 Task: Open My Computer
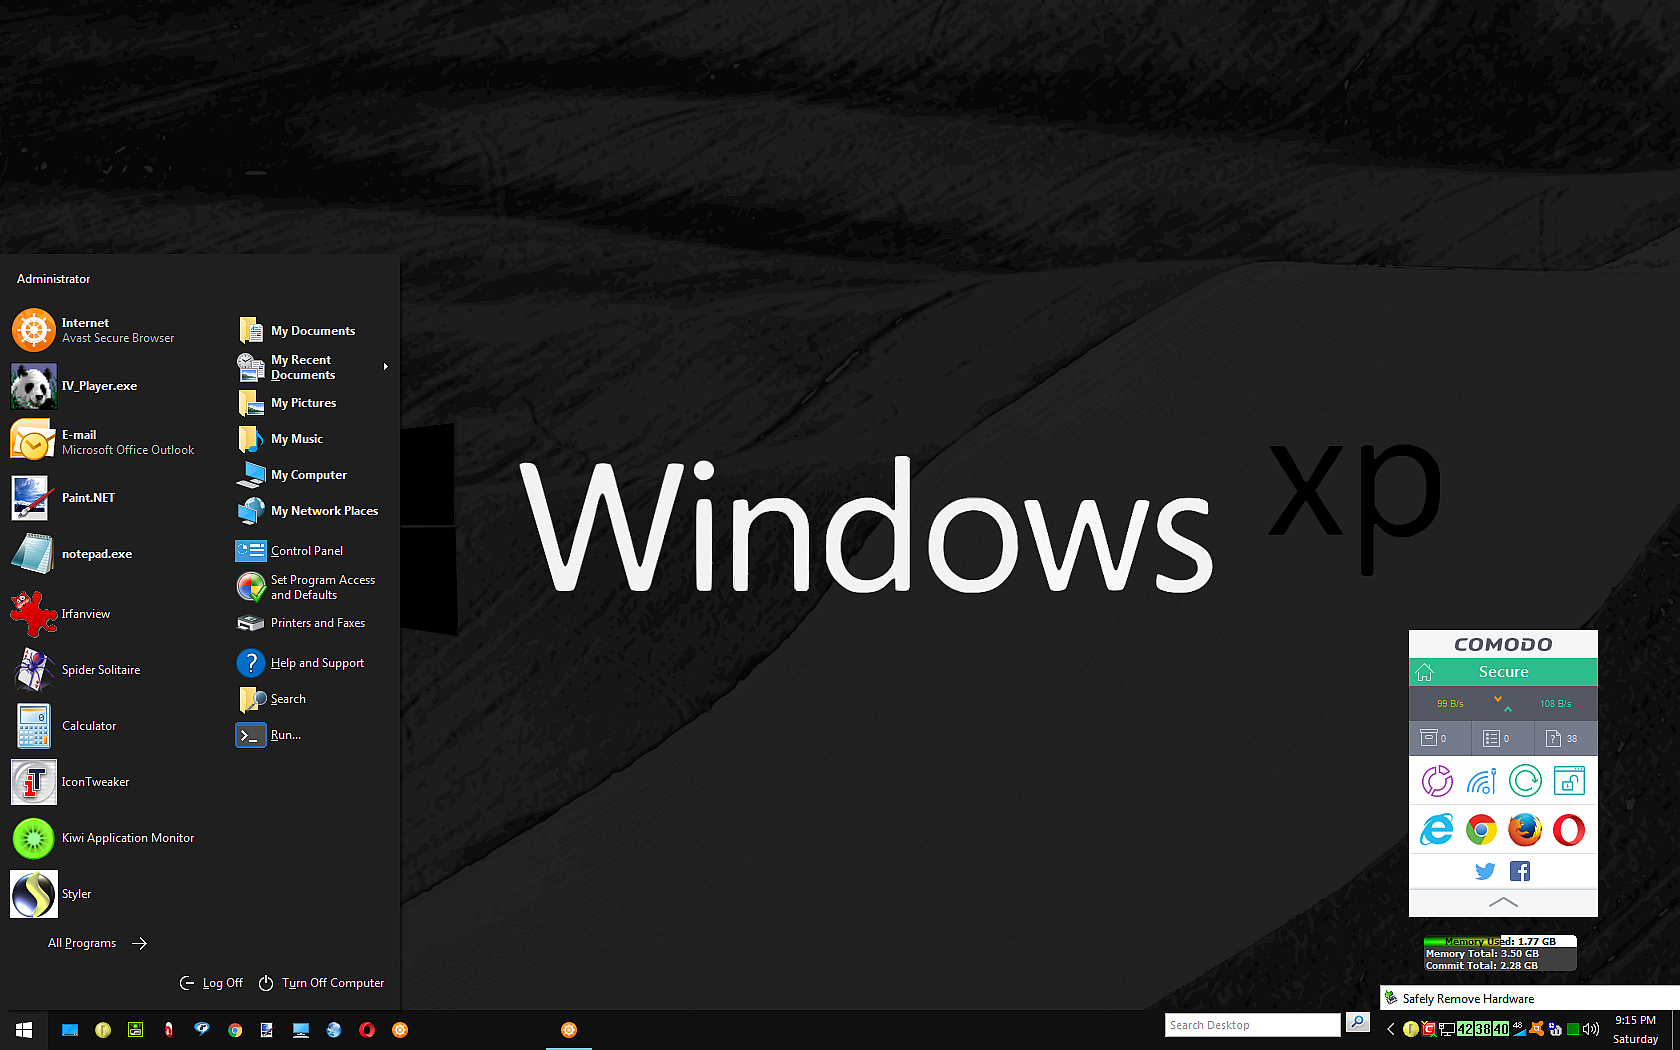coord(313,475)
